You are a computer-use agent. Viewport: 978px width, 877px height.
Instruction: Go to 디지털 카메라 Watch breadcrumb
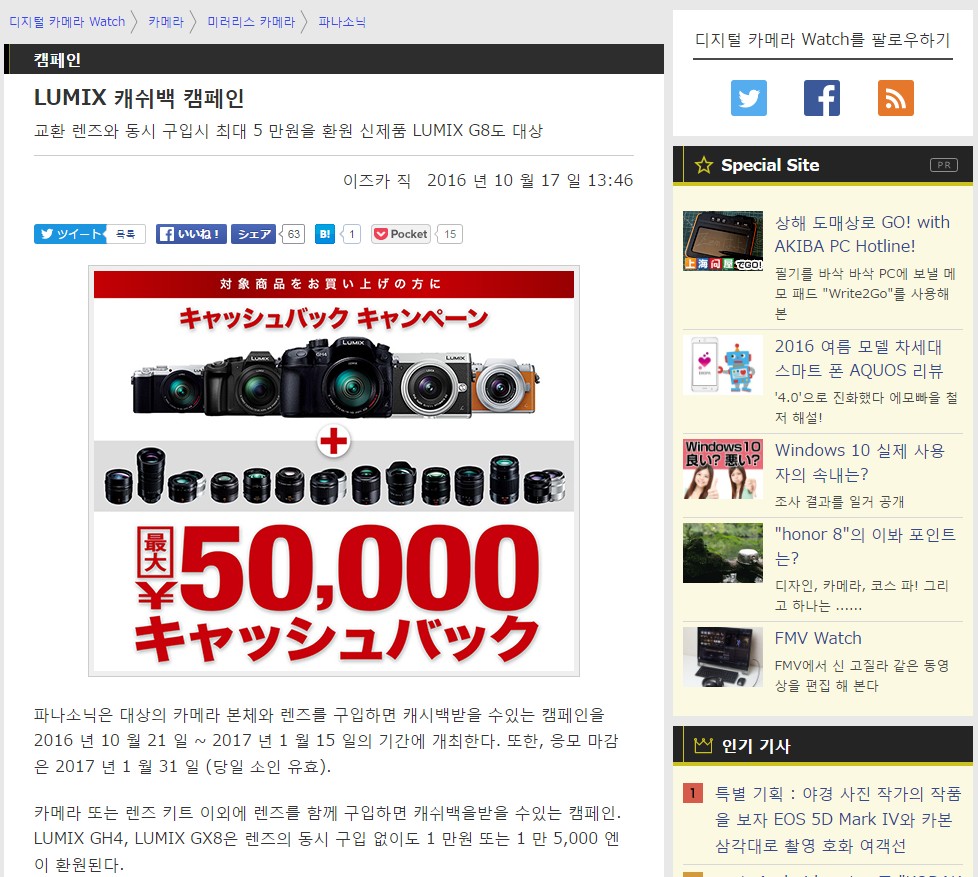click(67, 21)
